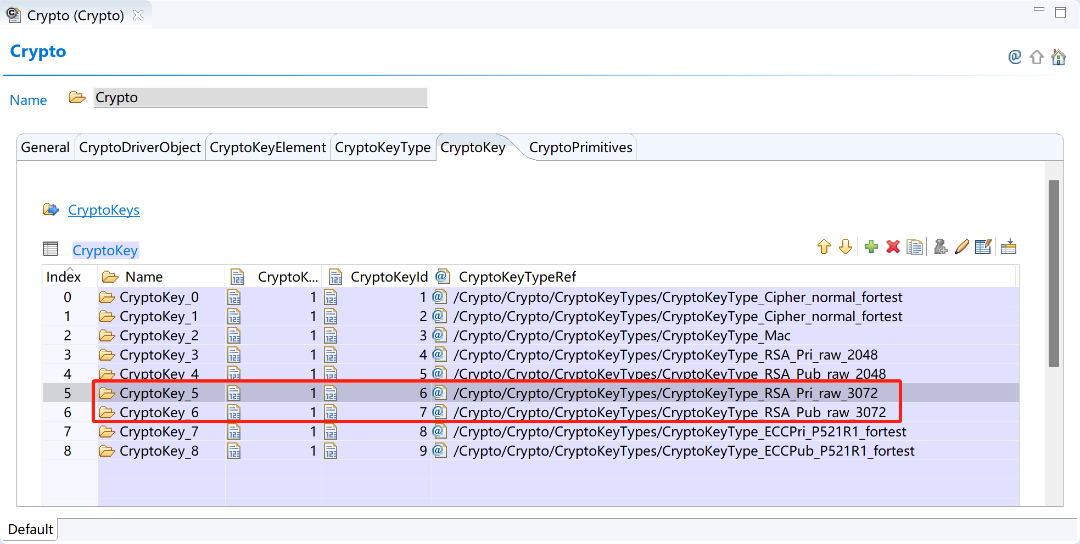1080x544 pixels.
Task: Click the green plus add-element icon
Action: (x=871, y=247)
